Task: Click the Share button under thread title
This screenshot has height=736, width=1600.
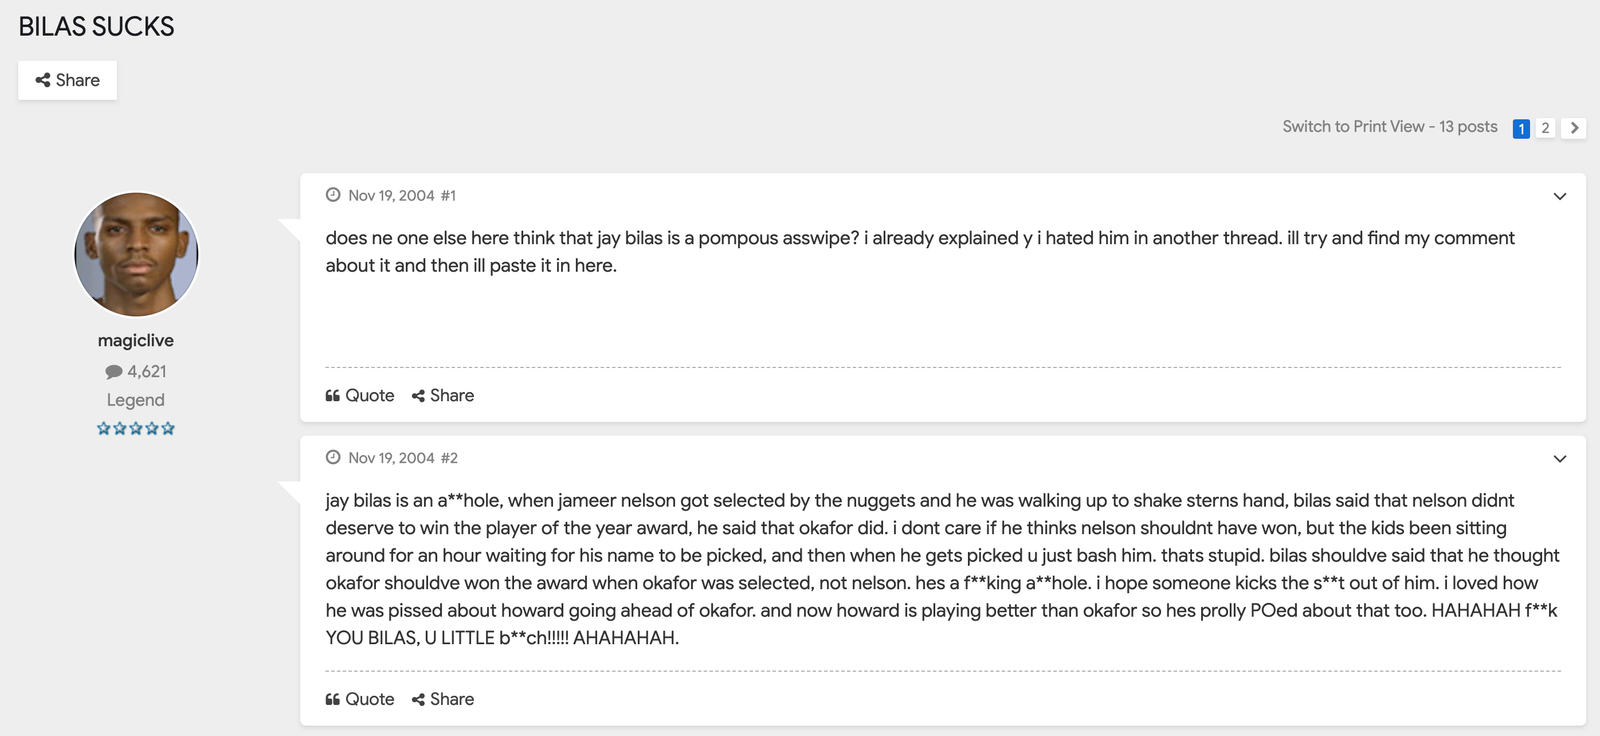Action: pyautogui.click(x=67, y=80)
